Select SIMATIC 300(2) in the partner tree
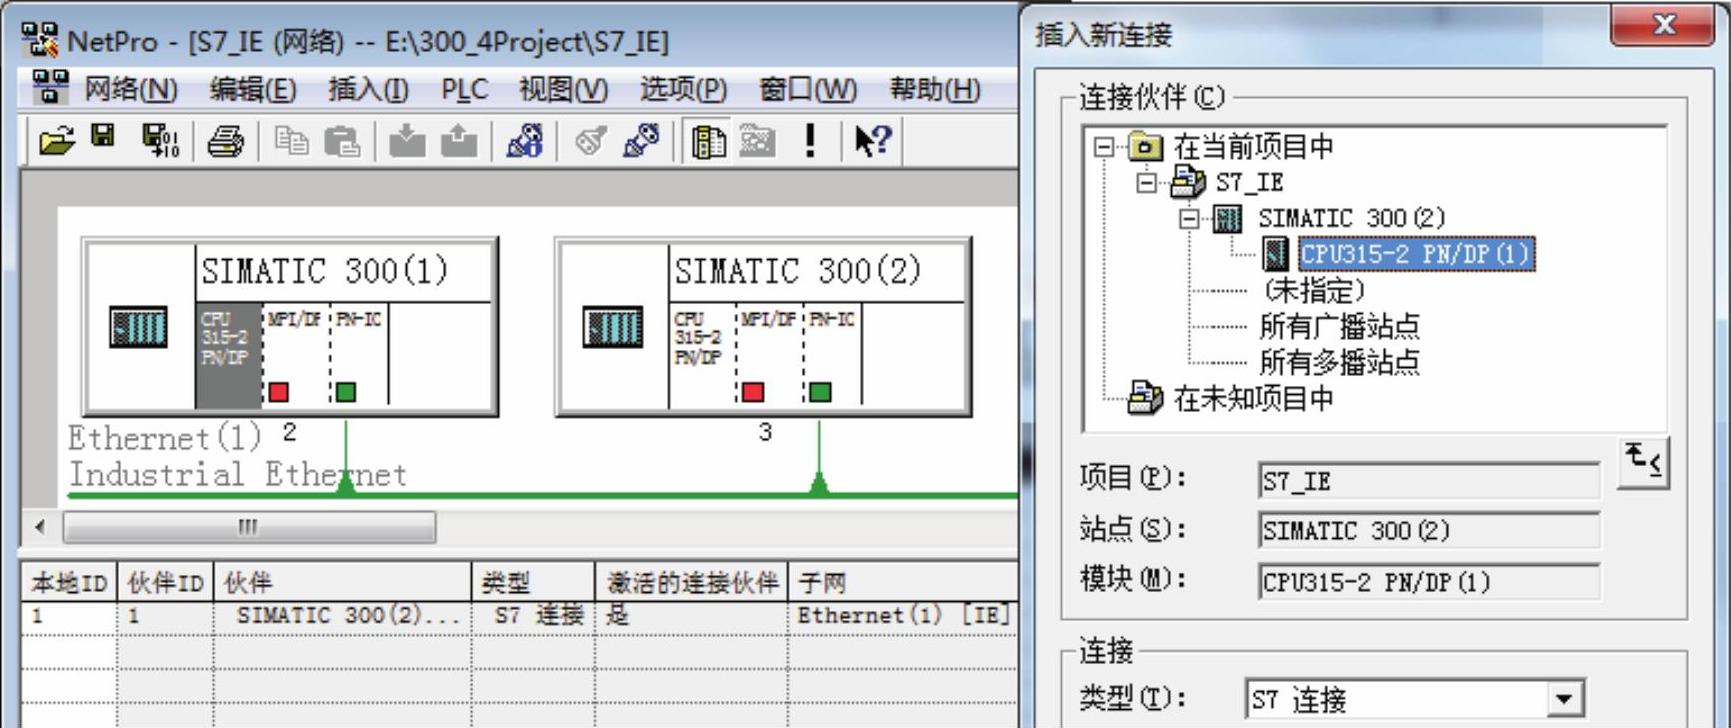Viewport: 1731px width, 728px height. tap(1351, 218)
